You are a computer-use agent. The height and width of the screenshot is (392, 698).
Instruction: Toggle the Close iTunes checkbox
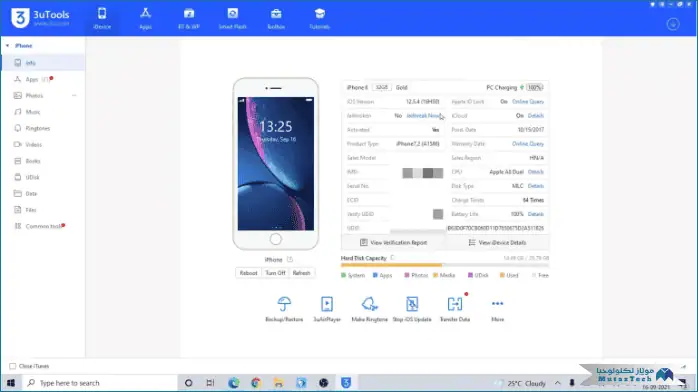pyautogui.click(x=12, y=366)
